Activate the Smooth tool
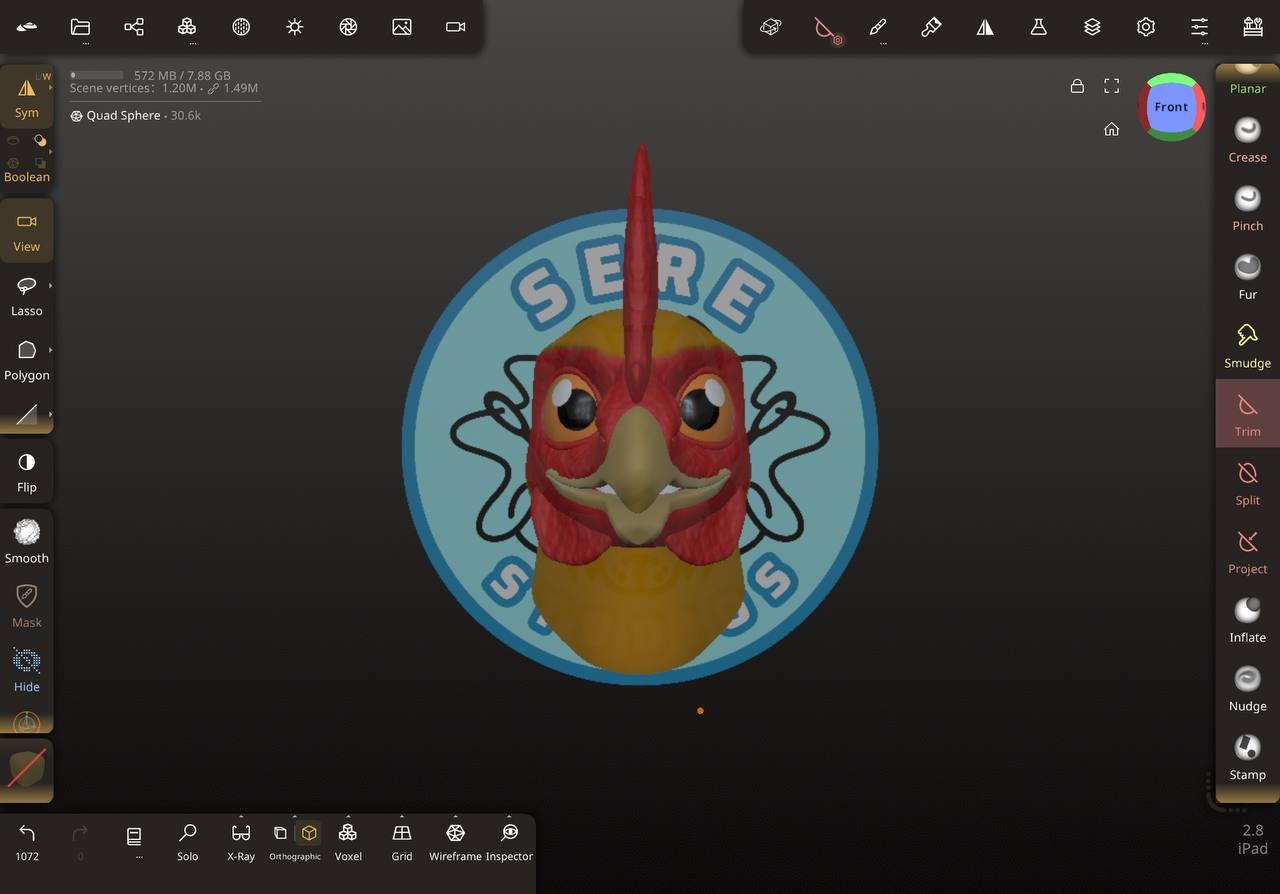 (27, 540)
